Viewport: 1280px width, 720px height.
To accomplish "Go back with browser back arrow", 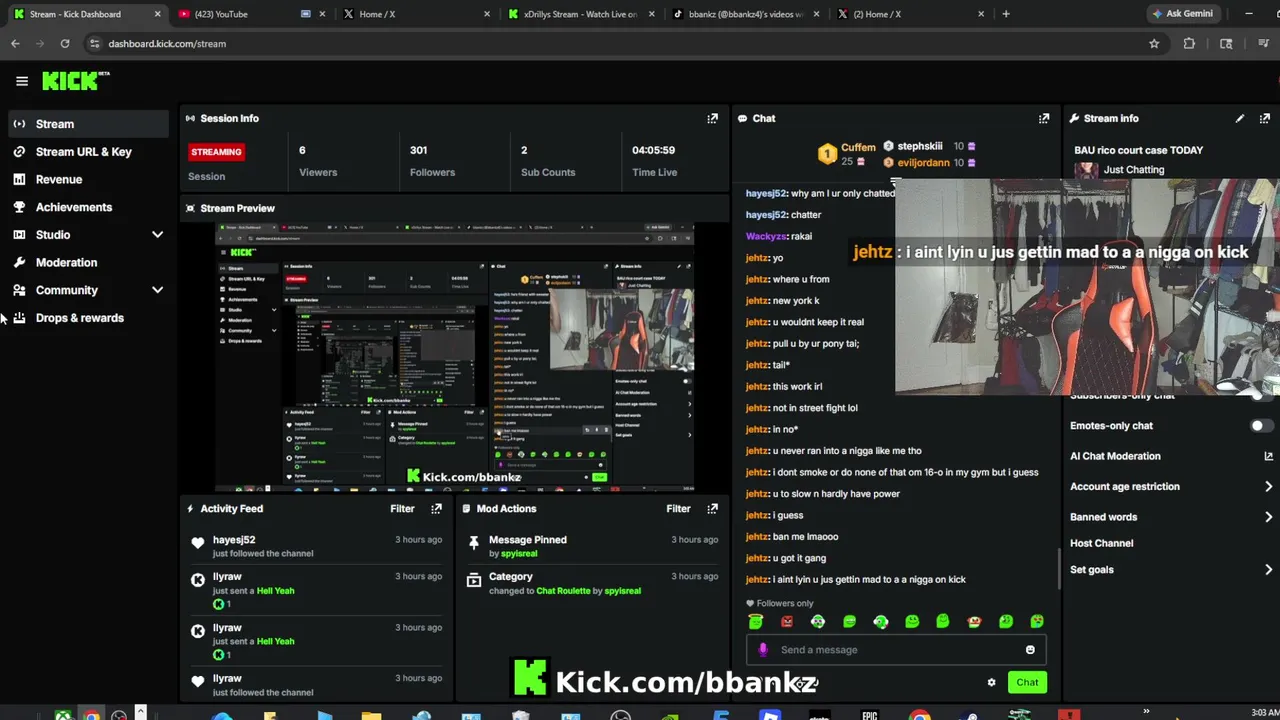I will pyautogui.click(x=15, y=43).
